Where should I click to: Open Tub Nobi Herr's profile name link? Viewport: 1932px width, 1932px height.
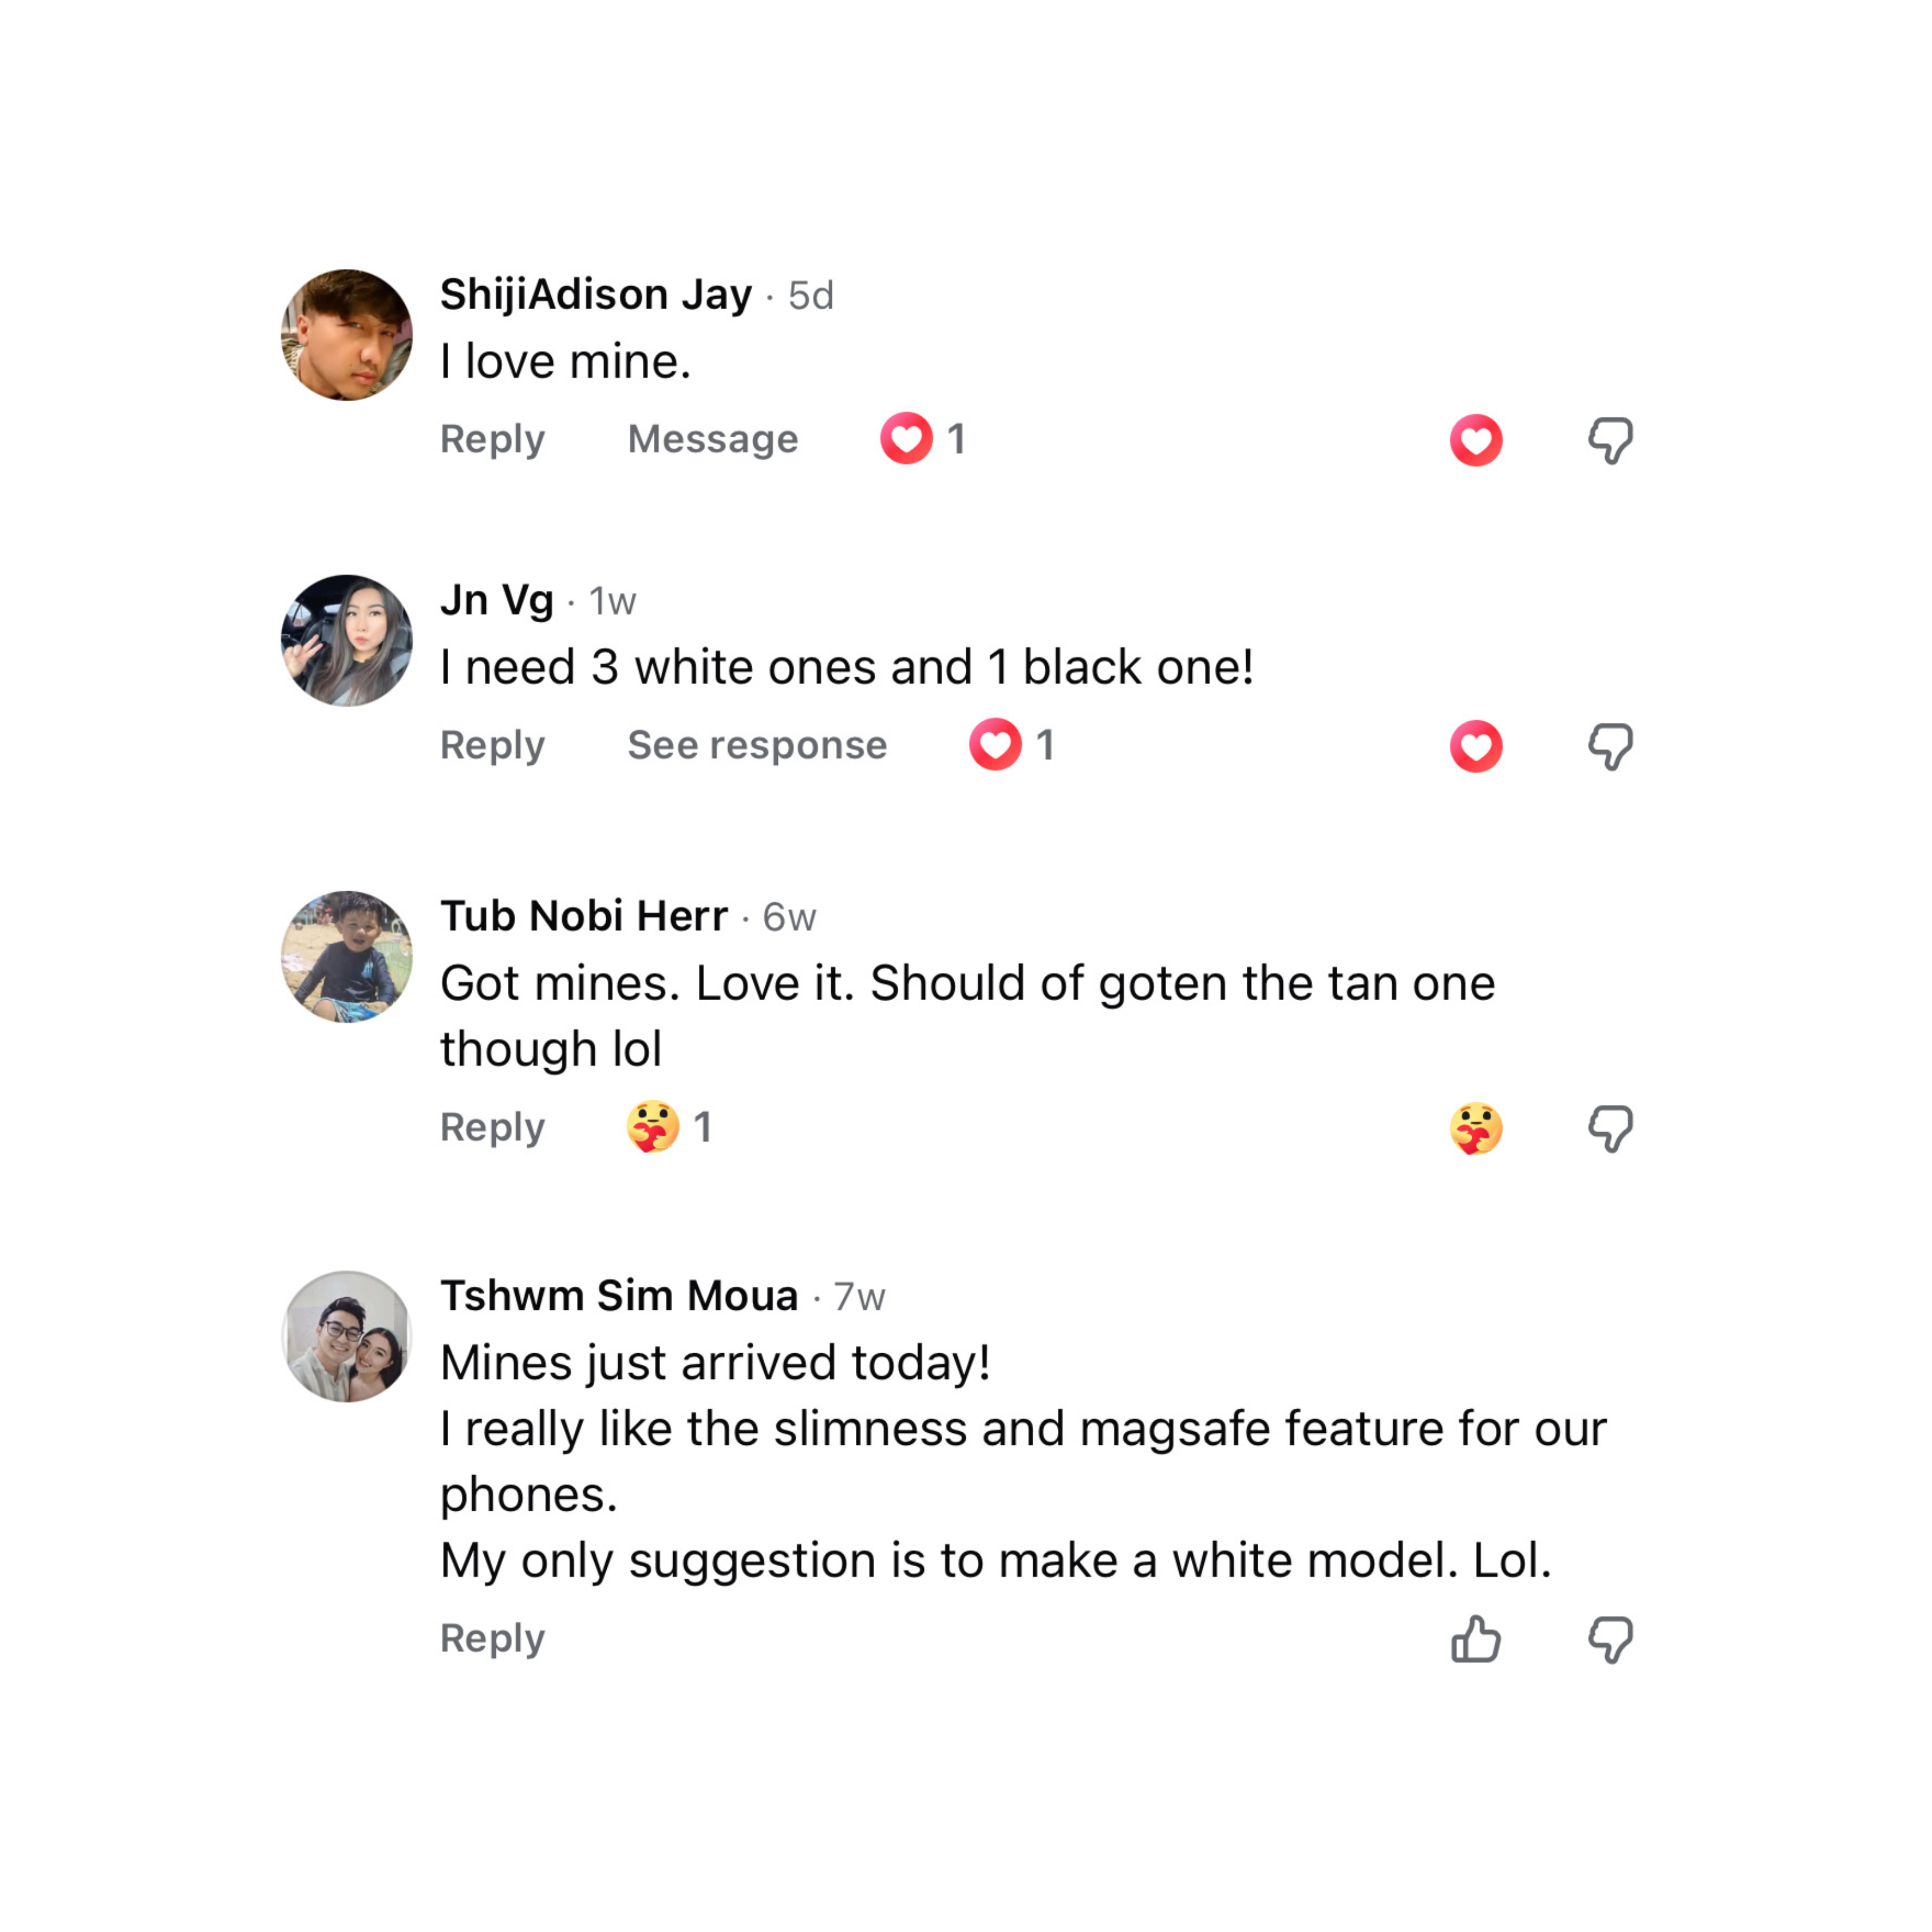(x=584, y=916)
